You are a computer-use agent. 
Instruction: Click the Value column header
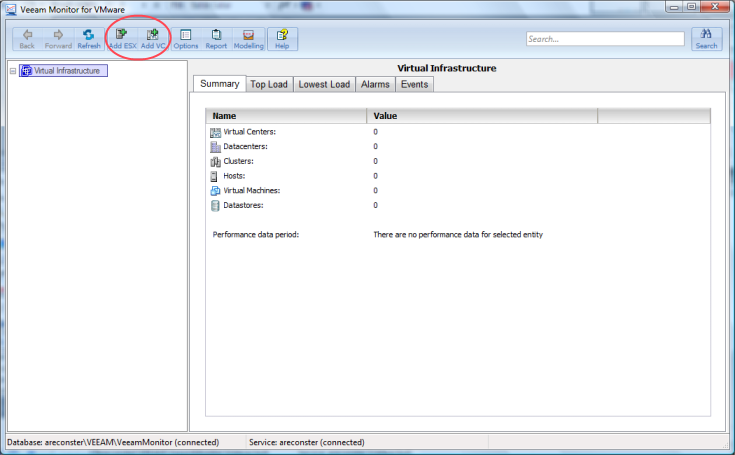pos(480,116)
